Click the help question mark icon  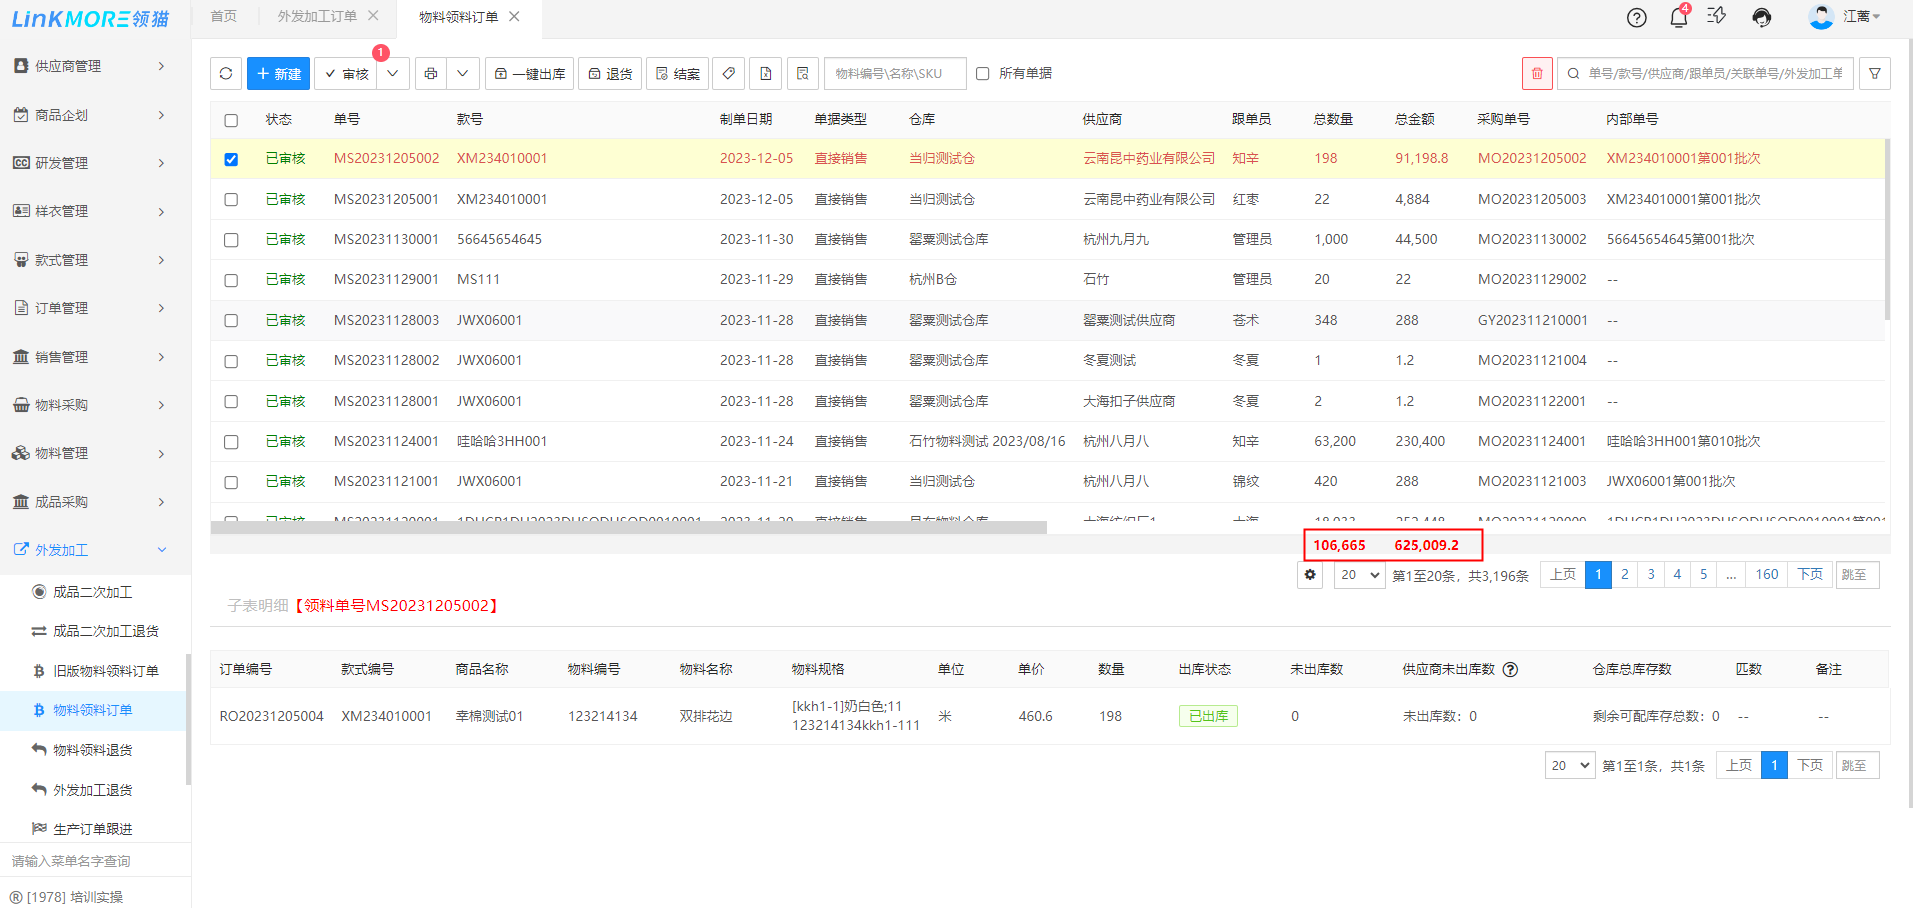pos(1636,17)
